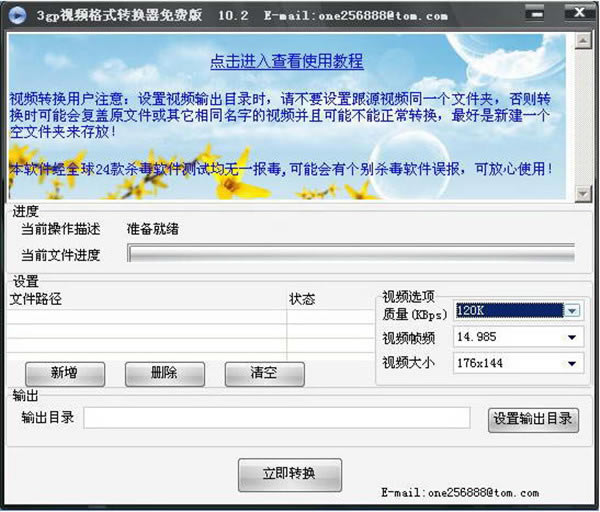
Task: Close the converter window with X
Action: coord(579,13)
